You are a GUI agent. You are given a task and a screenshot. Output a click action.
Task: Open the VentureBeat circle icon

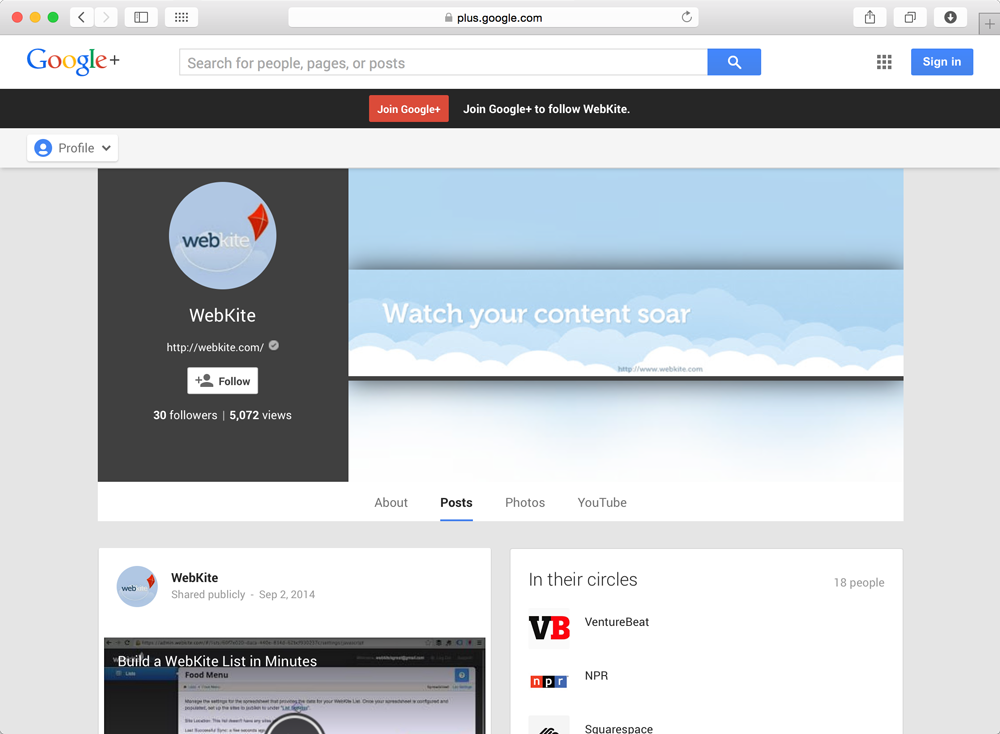point(549,628)
